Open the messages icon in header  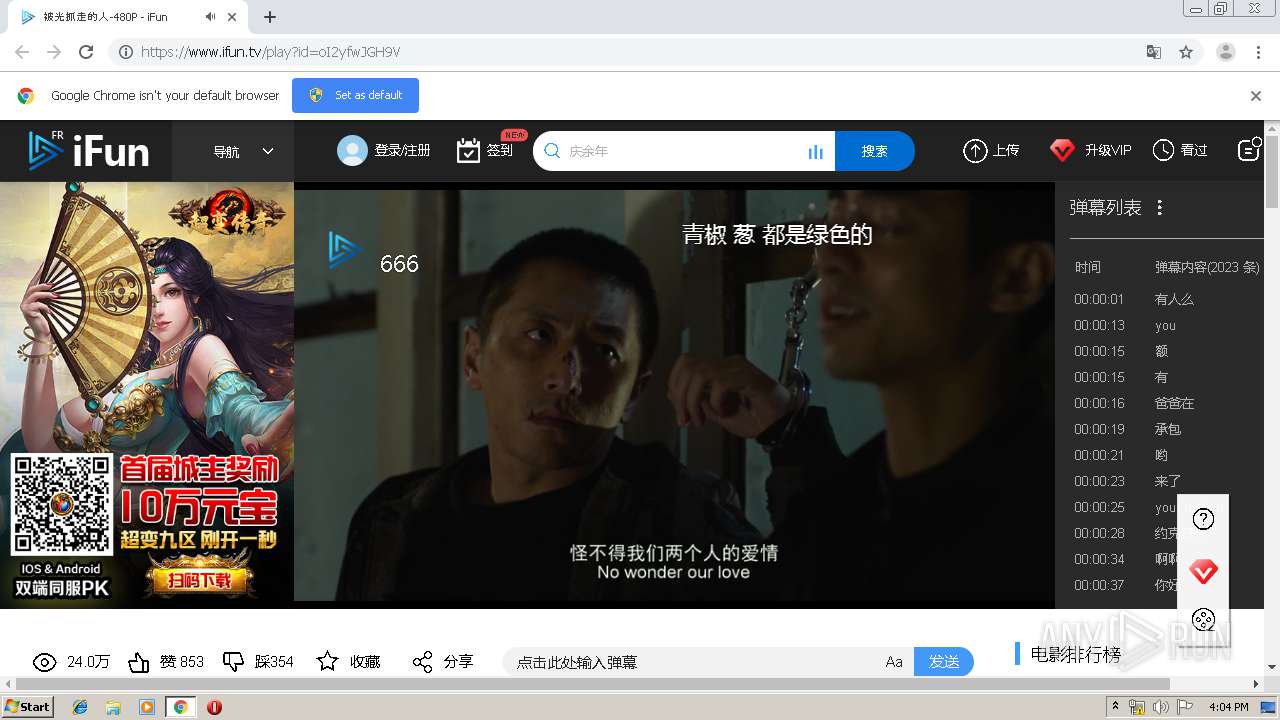[1249, 150]
